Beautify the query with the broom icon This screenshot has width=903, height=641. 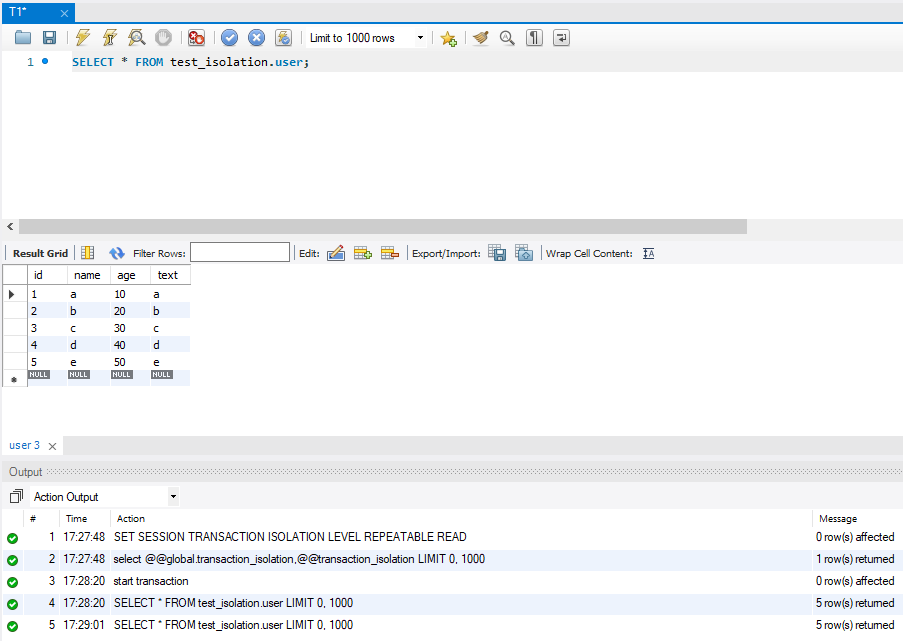coord(480,38)
